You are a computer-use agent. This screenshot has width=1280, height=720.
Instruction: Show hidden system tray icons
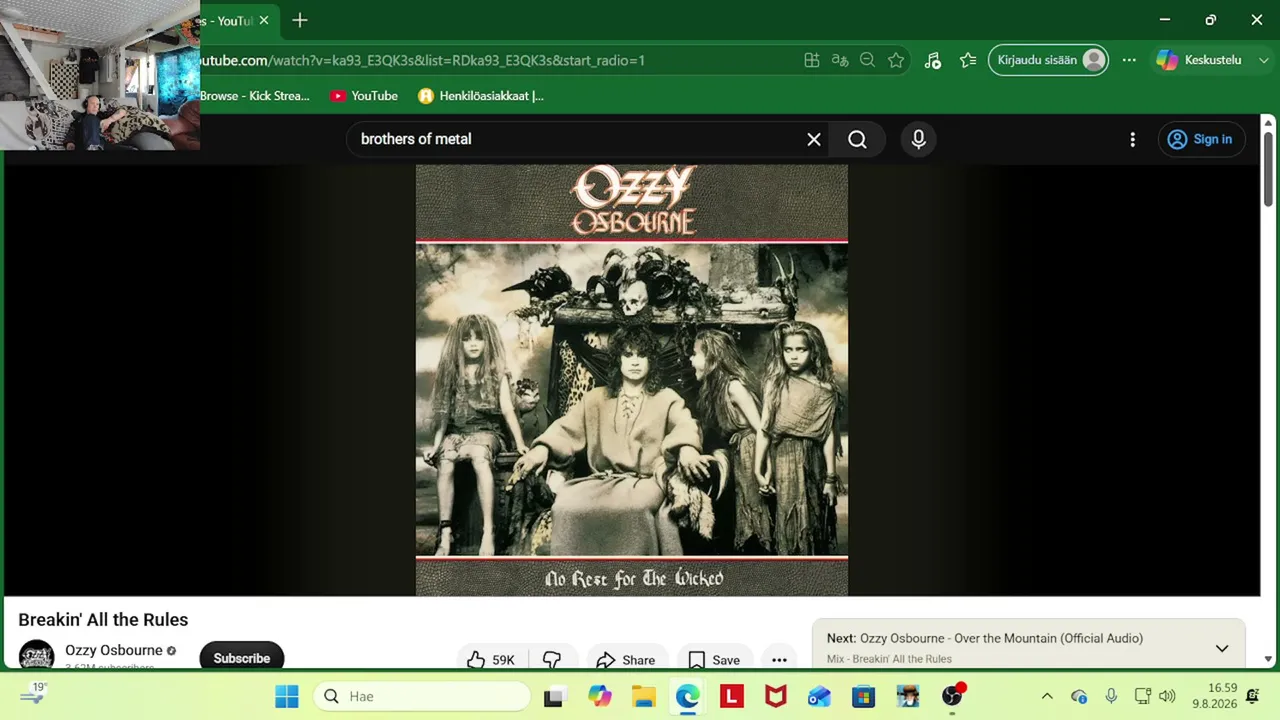[1047, 696]
